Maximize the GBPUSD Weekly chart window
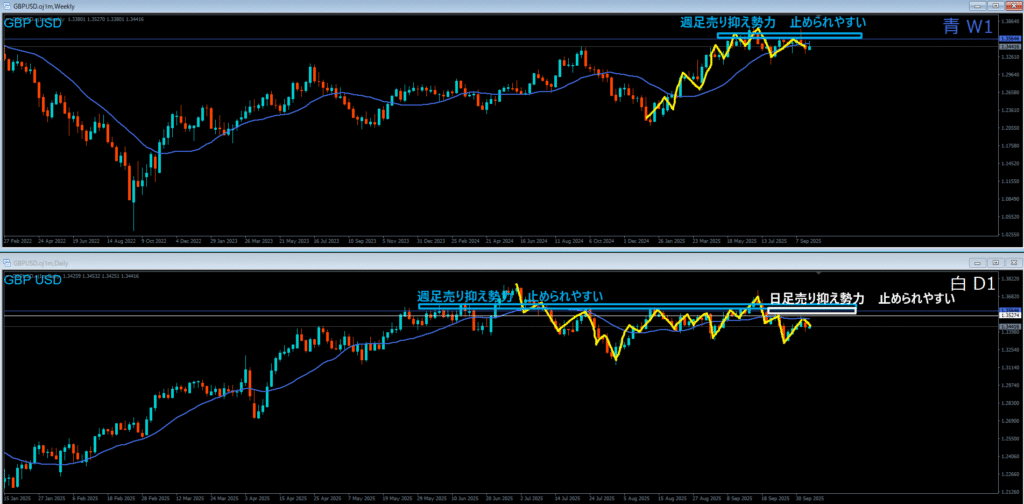This screenshot has height=504, width=1024. point(998,5)
